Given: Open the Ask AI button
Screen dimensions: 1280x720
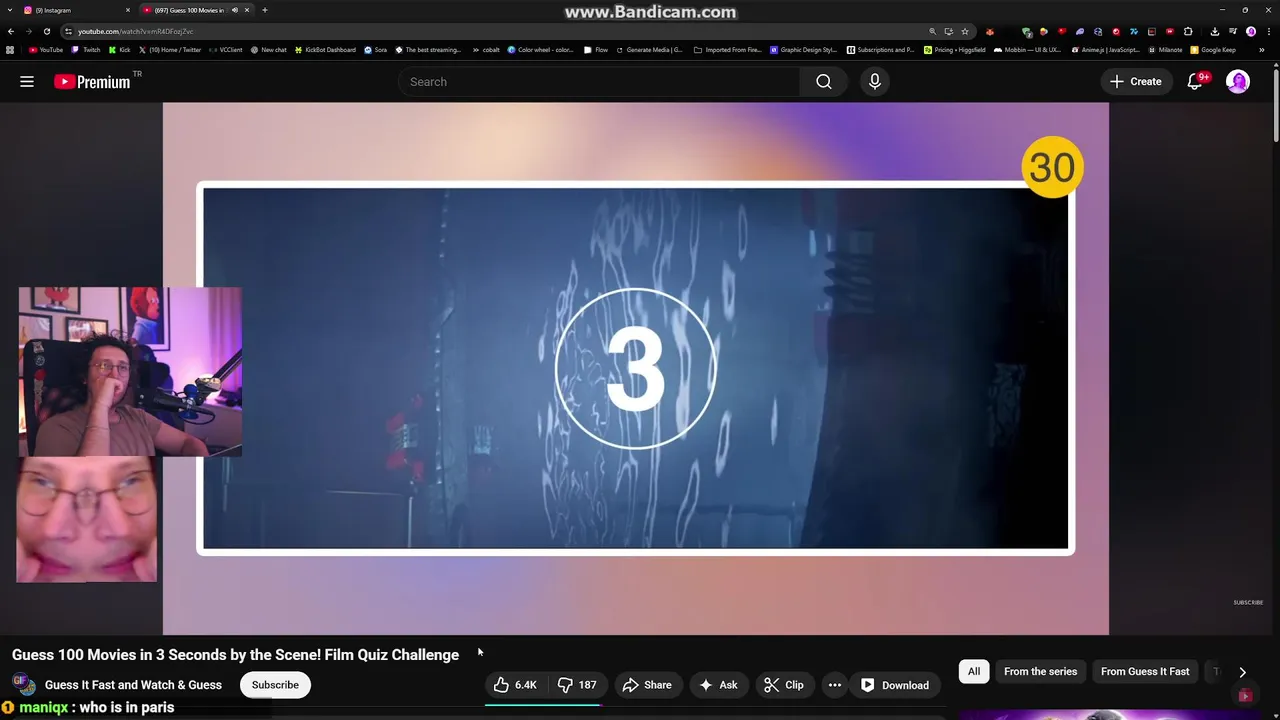Looking at the screenshot, I should tap(718, 685).
